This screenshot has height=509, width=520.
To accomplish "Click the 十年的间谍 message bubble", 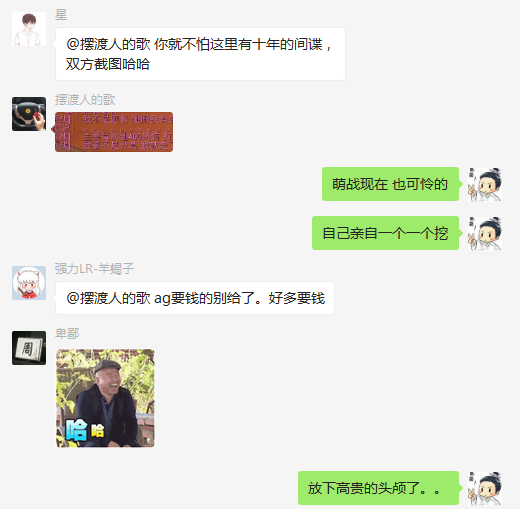I will [200, 54].
